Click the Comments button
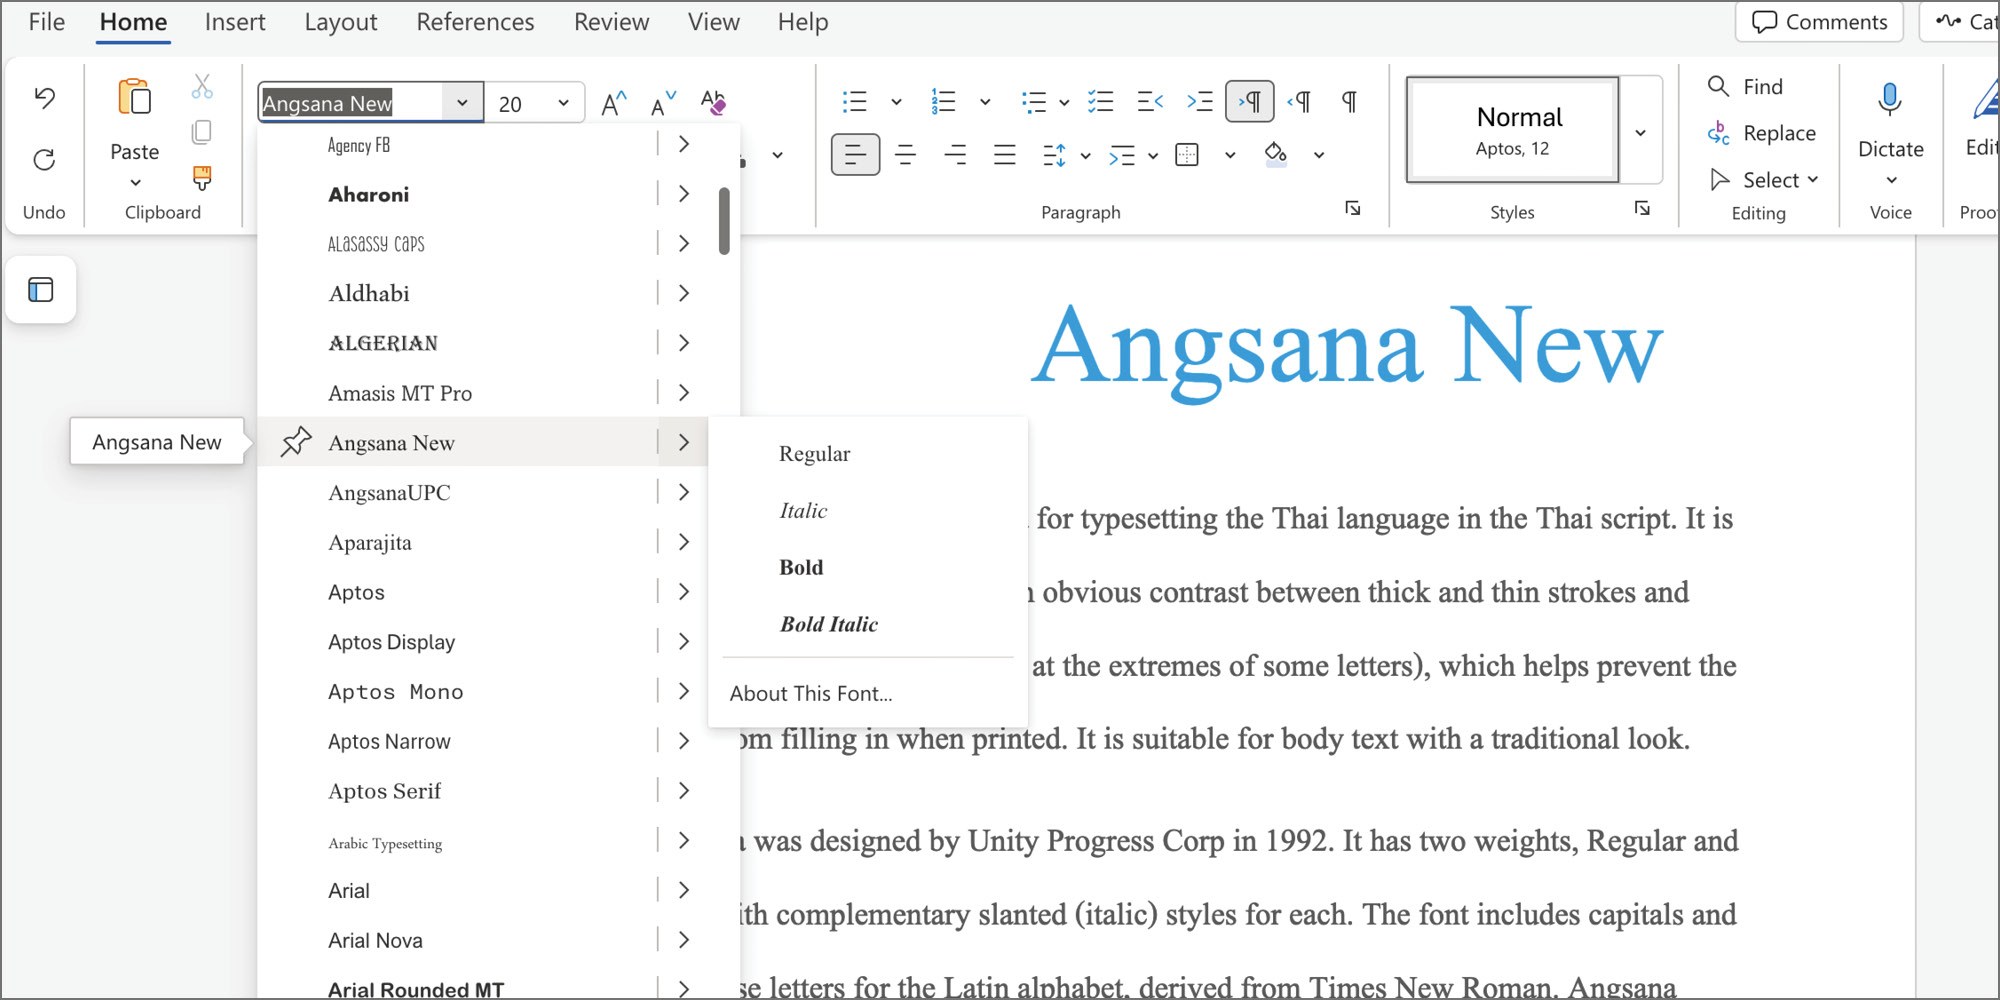2000x1000 pixels. [x=1819, y=21]
